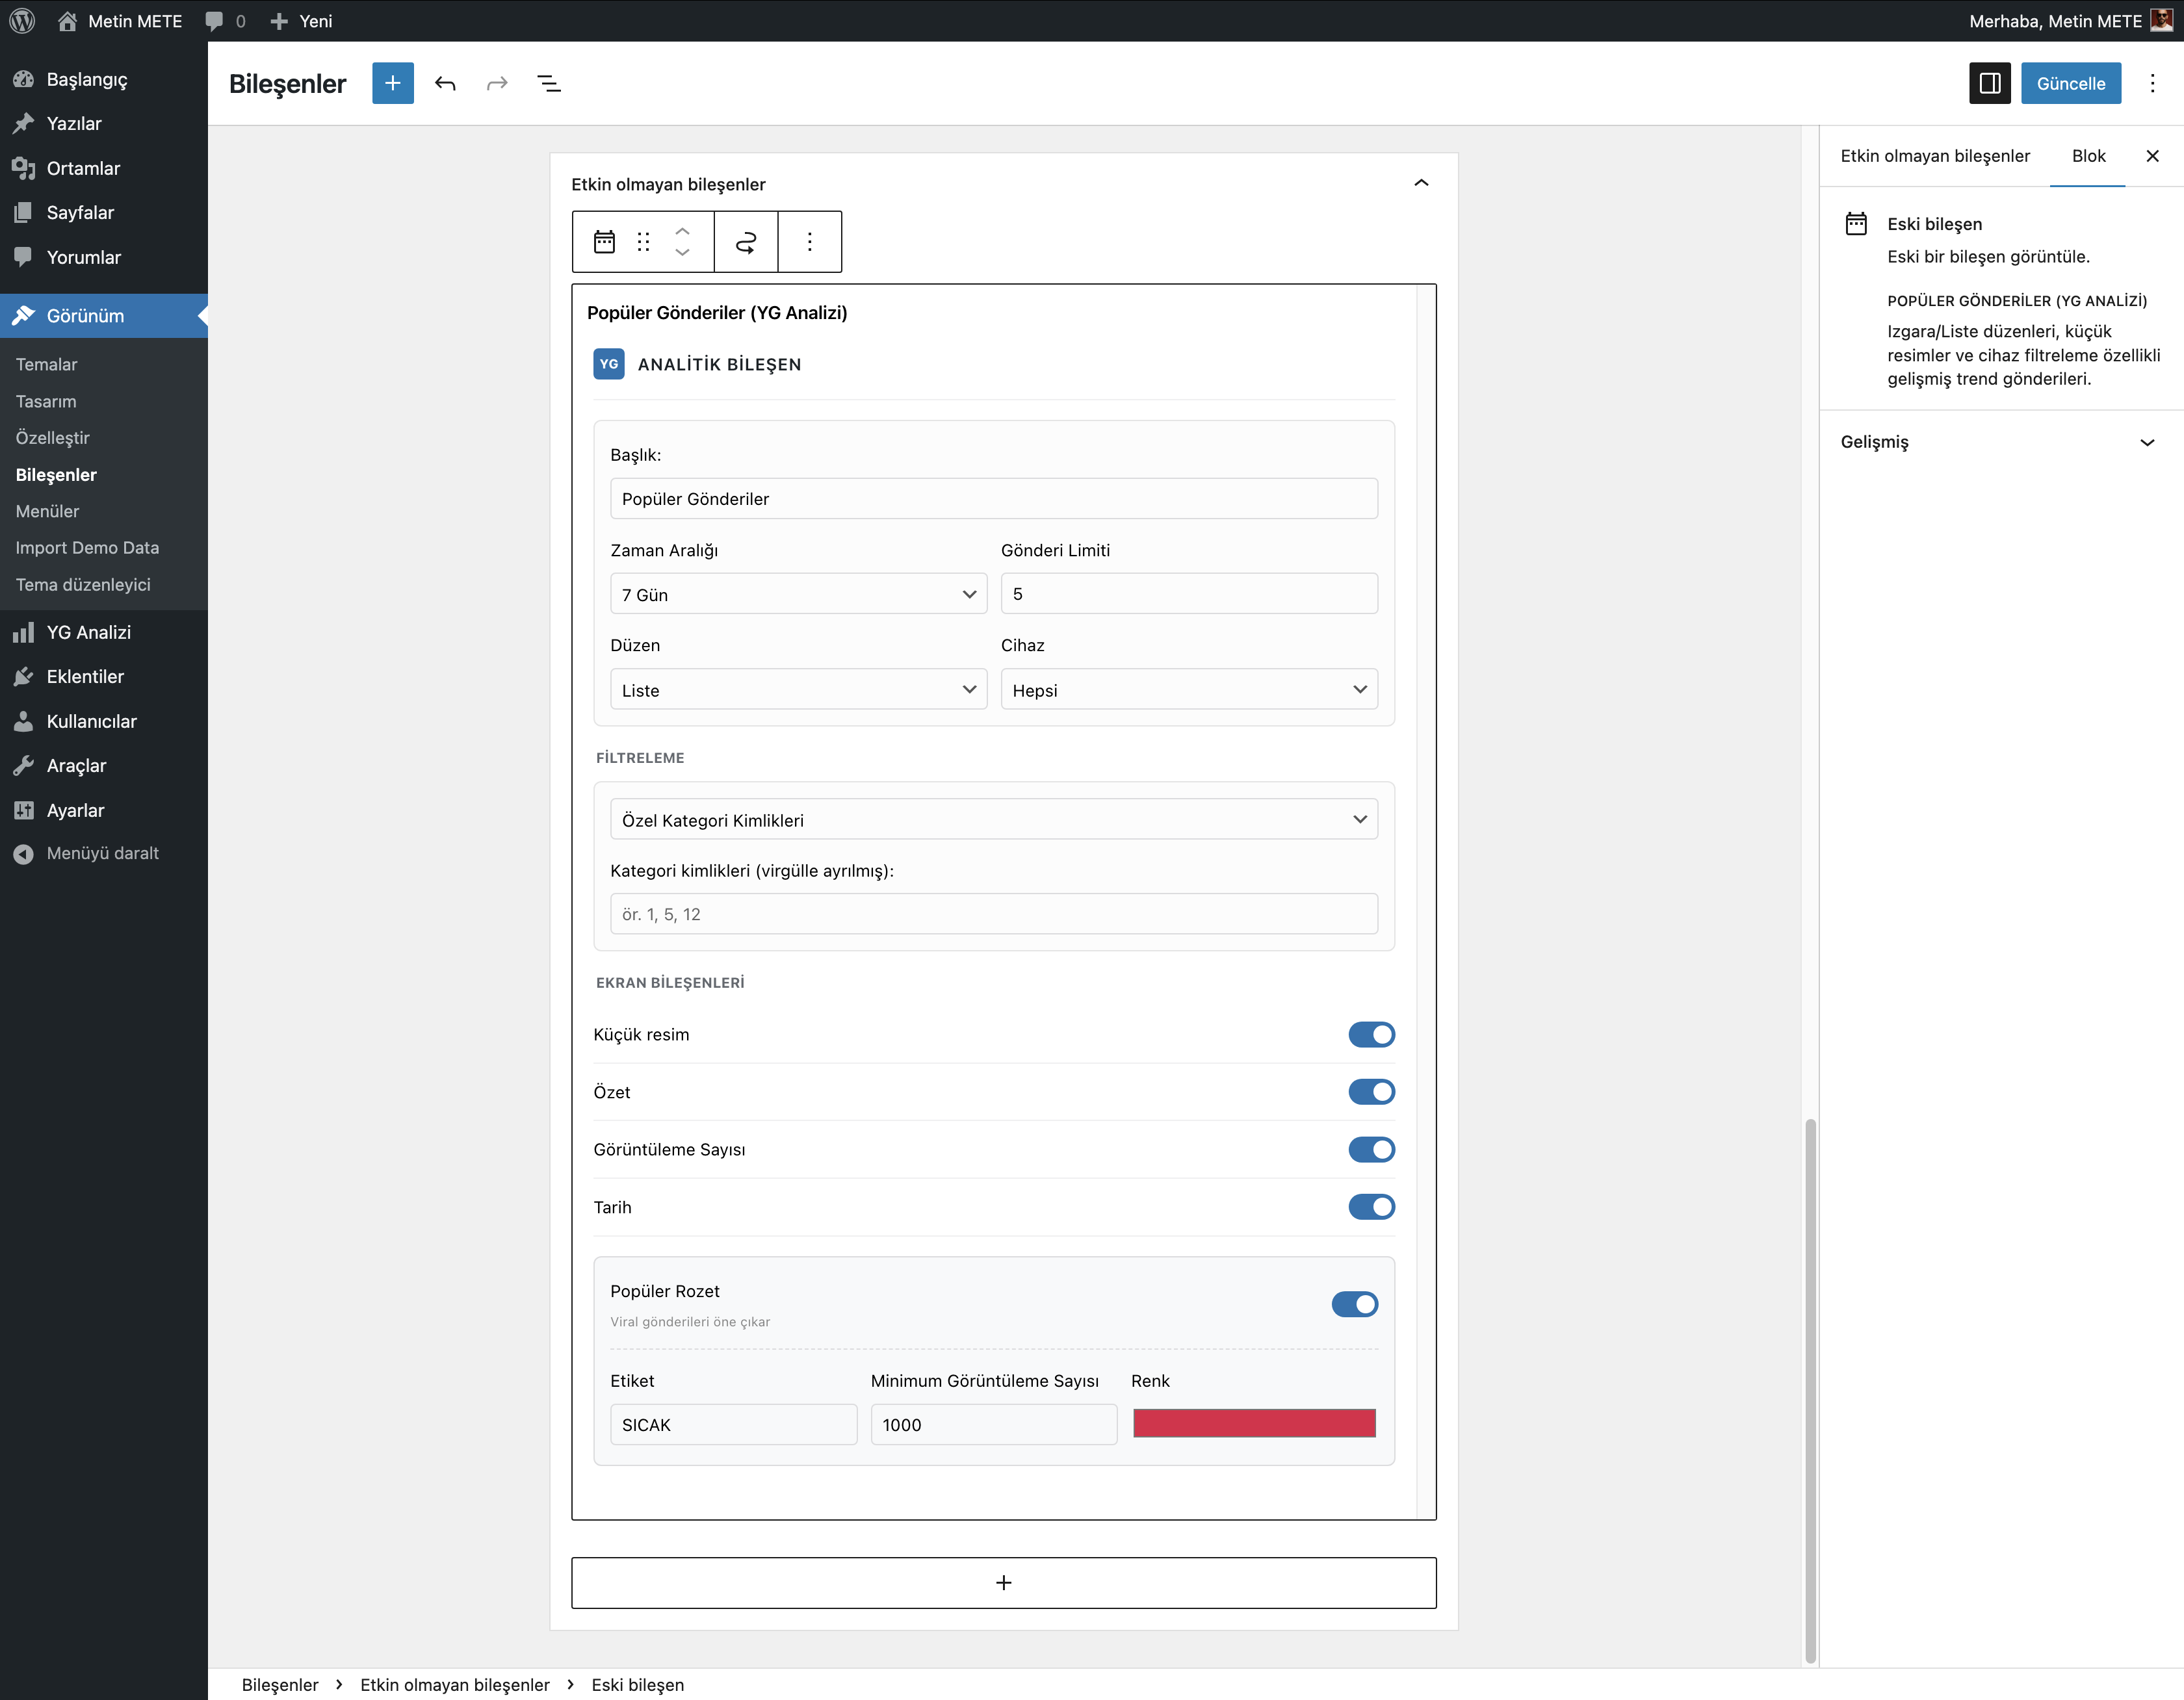2184x1700 pixels.
Task: Click the red Renk color swatch
Action: [1254, 1423]
